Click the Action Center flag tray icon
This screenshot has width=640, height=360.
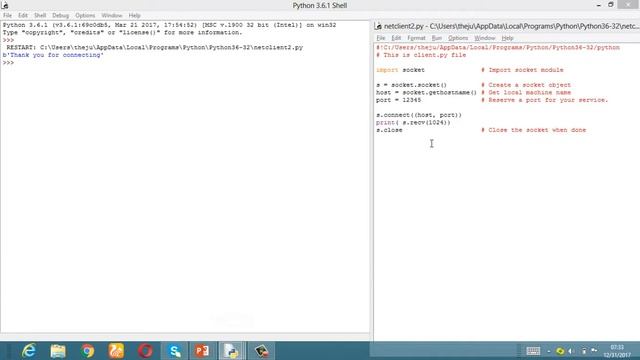pyautogui.click(x=594, y=351)
